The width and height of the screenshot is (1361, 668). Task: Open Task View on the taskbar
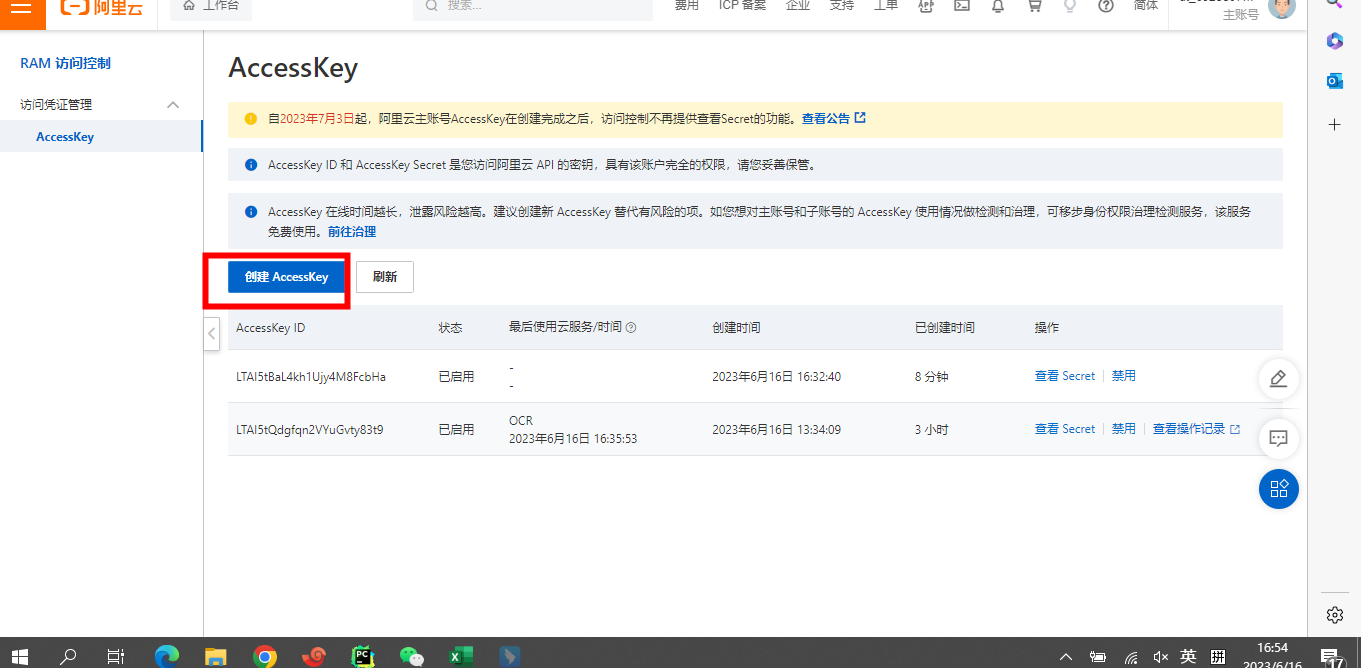coord(116,656)
